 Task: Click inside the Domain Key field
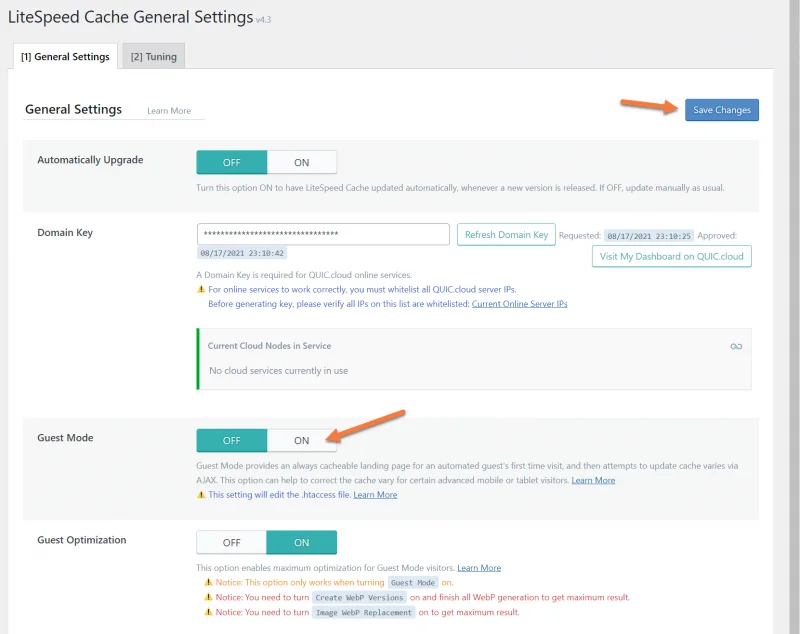point(323,234)
